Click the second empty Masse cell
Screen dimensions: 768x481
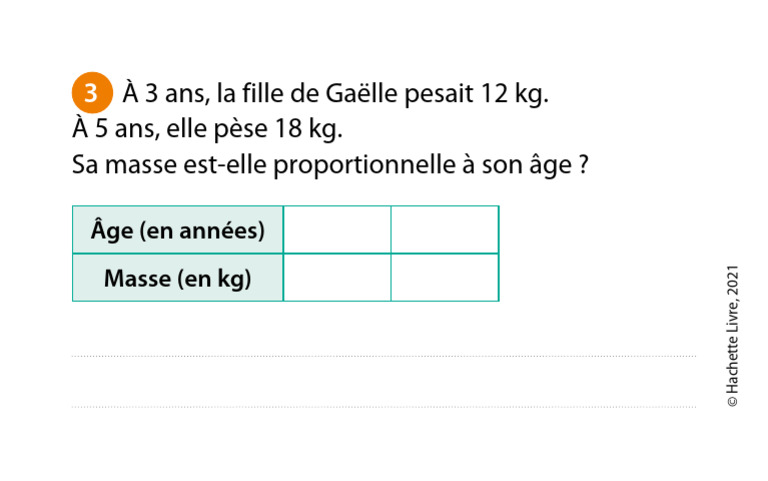point(444,278)
